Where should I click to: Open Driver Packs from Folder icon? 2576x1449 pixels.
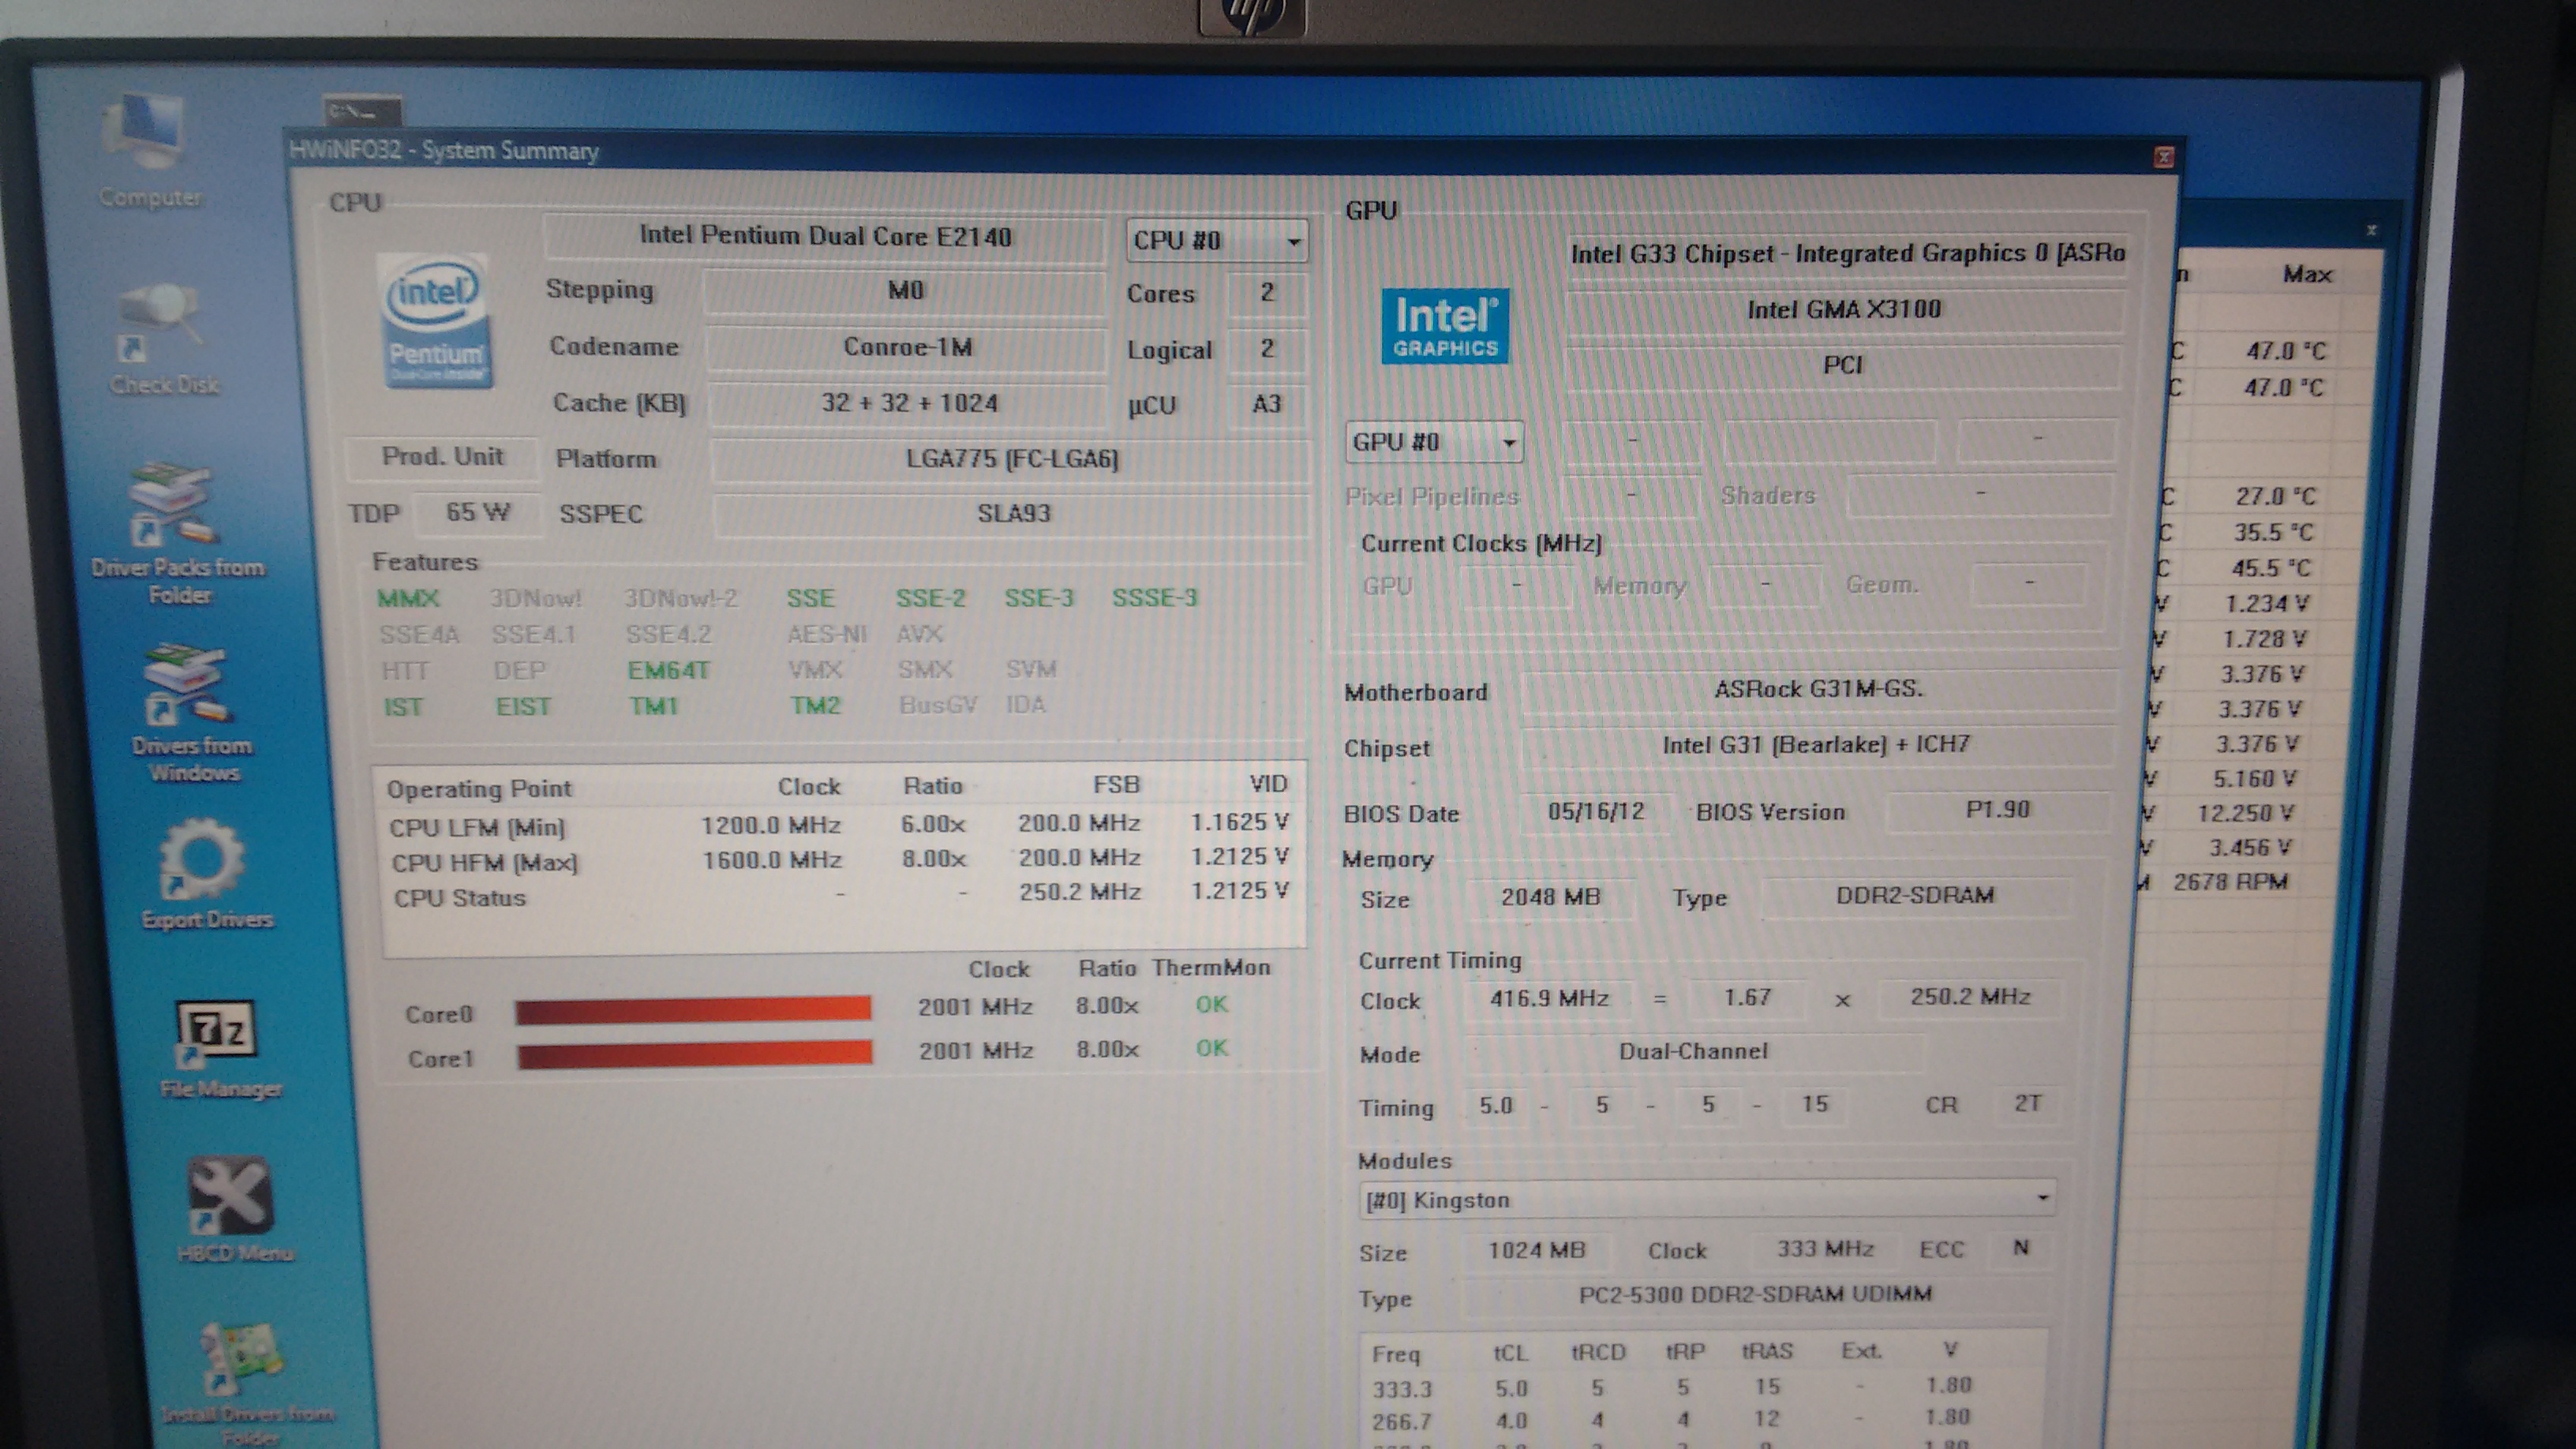[x=175, y=530]
